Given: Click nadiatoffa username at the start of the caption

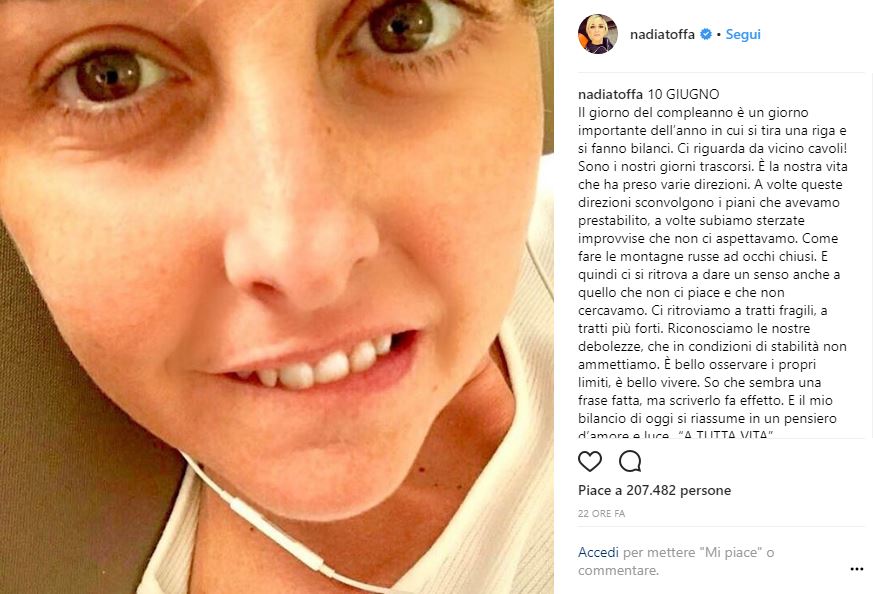Looking at the screenshot, I should pyautogui.click(x=610, y=94).
